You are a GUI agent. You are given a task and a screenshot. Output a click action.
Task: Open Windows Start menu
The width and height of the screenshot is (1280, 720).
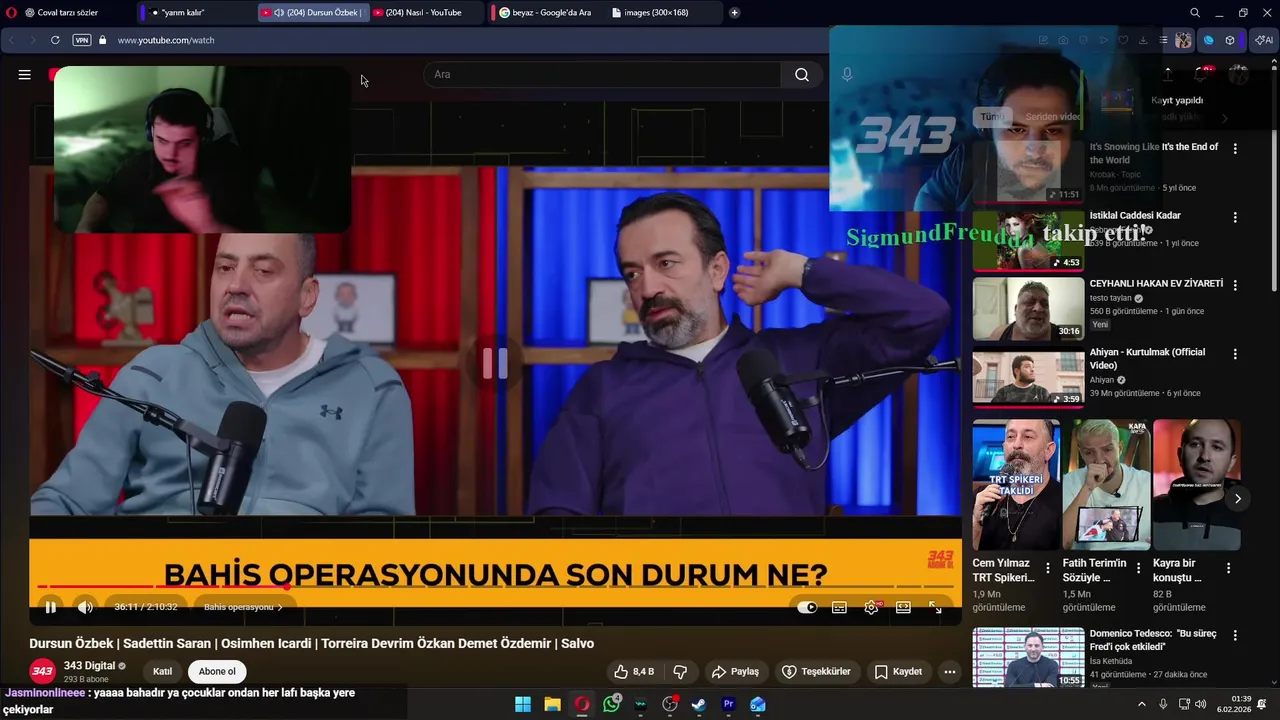tap(523, 704)
